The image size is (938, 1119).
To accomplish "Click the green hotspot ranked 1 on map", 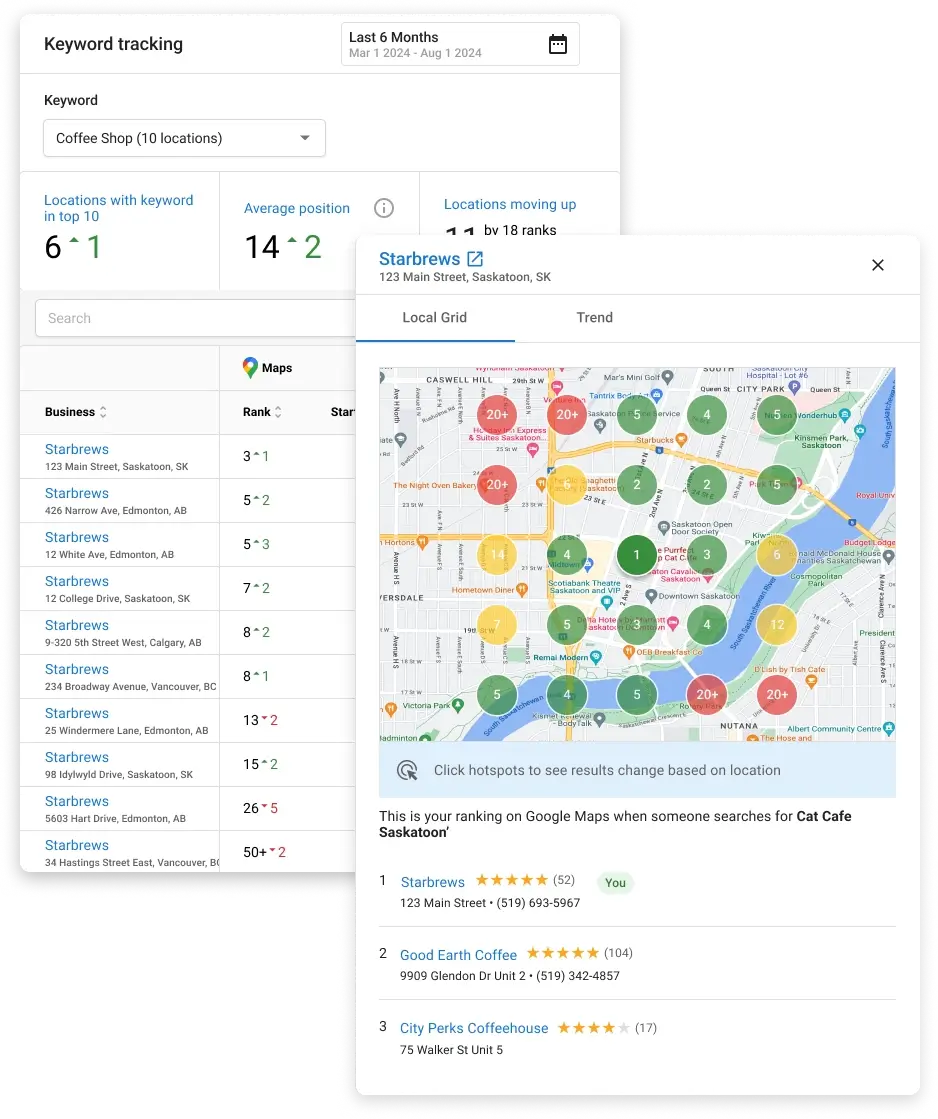I will [637, 554].
